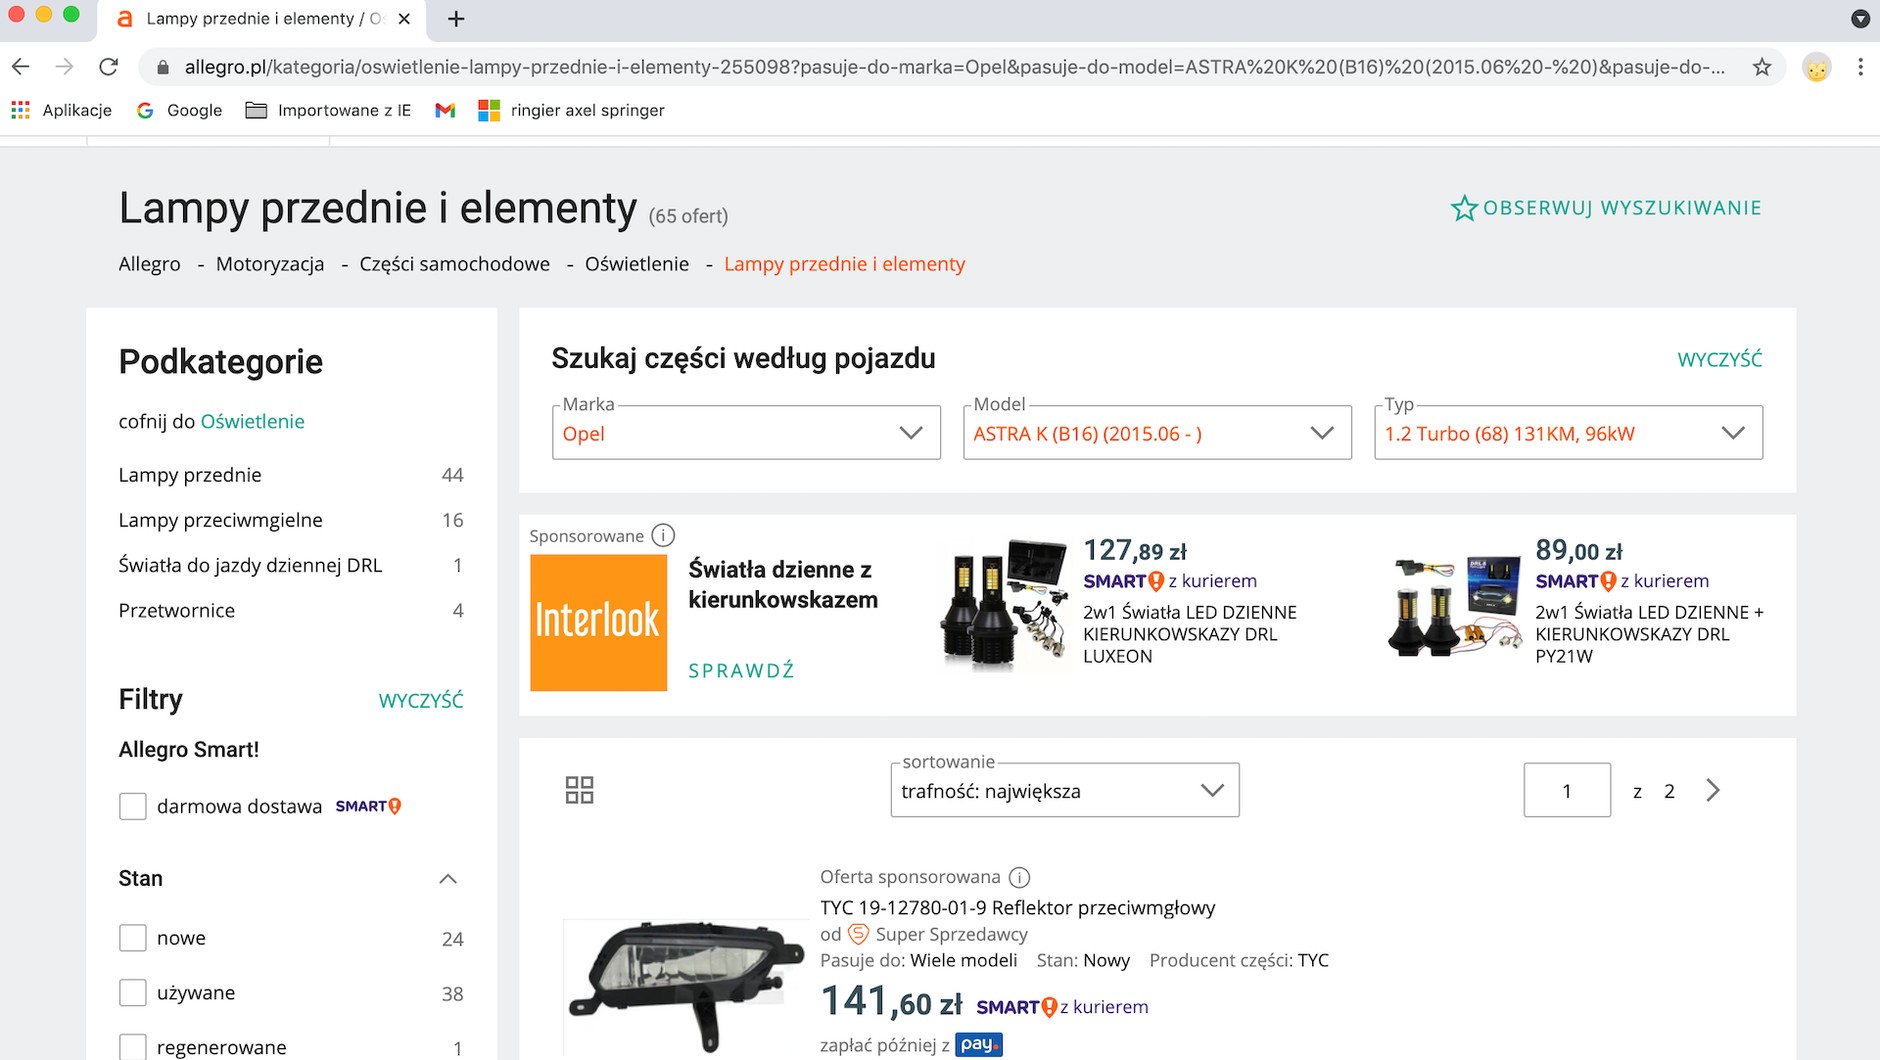Open the Google bookmark
The width and height of the screenshot is (1880, 1060).
tap(179, 110)
